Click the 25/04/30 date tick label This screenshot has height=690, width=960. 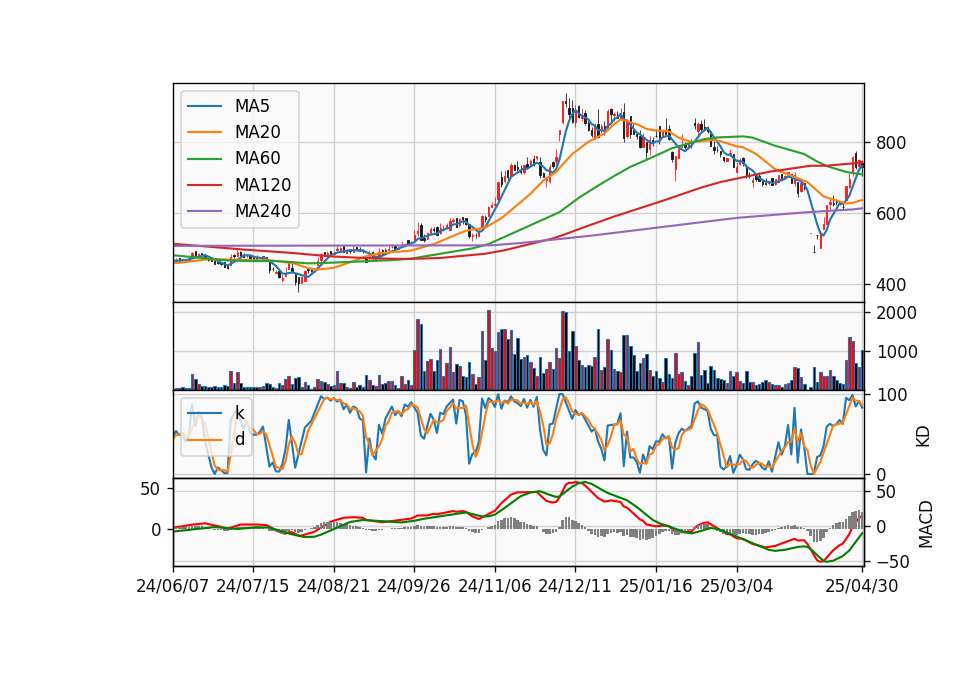862,586
